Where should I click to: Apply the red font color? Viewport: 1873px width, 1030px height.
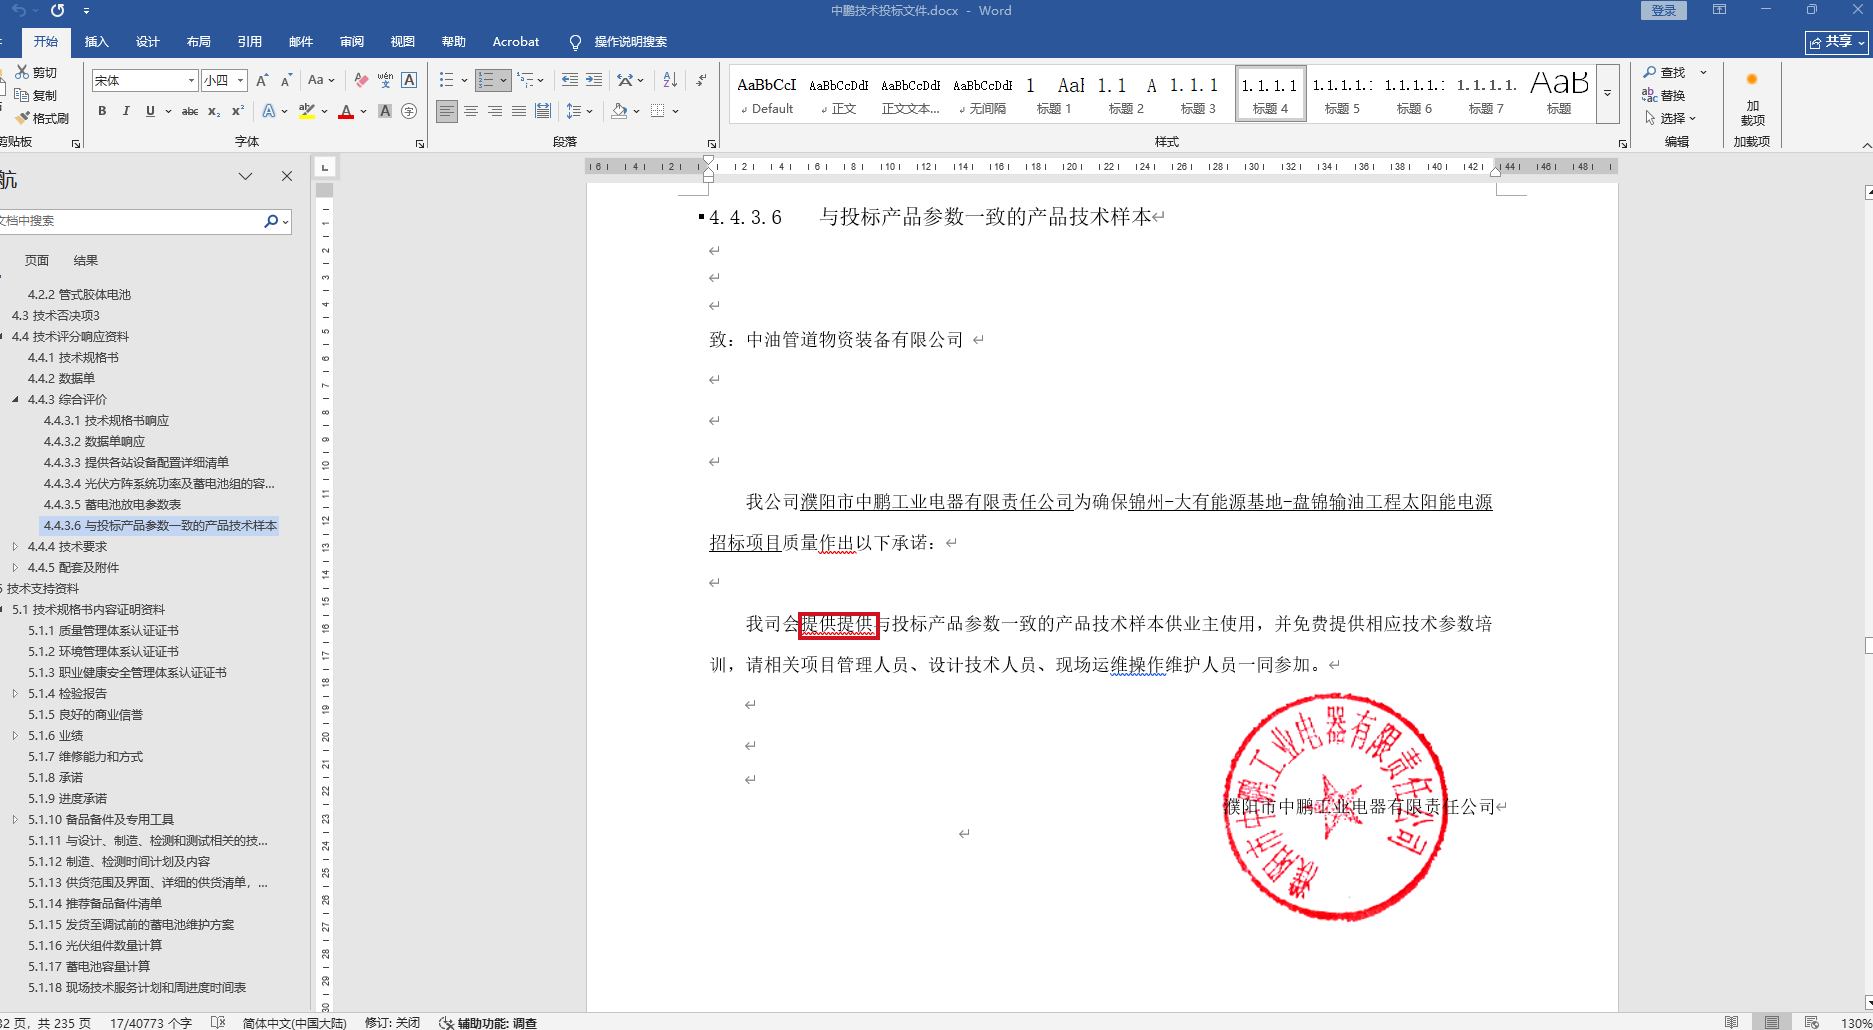point(346,111)
